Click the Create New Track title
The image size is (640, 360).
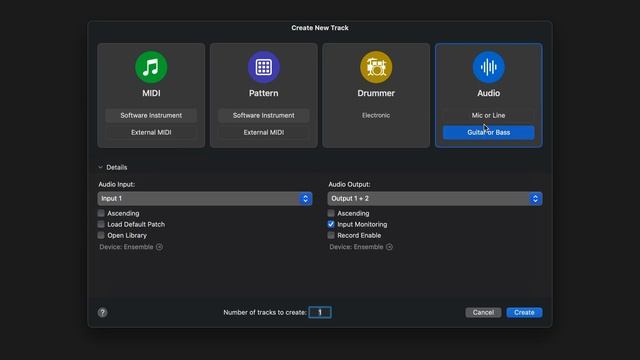coord(320,28)
